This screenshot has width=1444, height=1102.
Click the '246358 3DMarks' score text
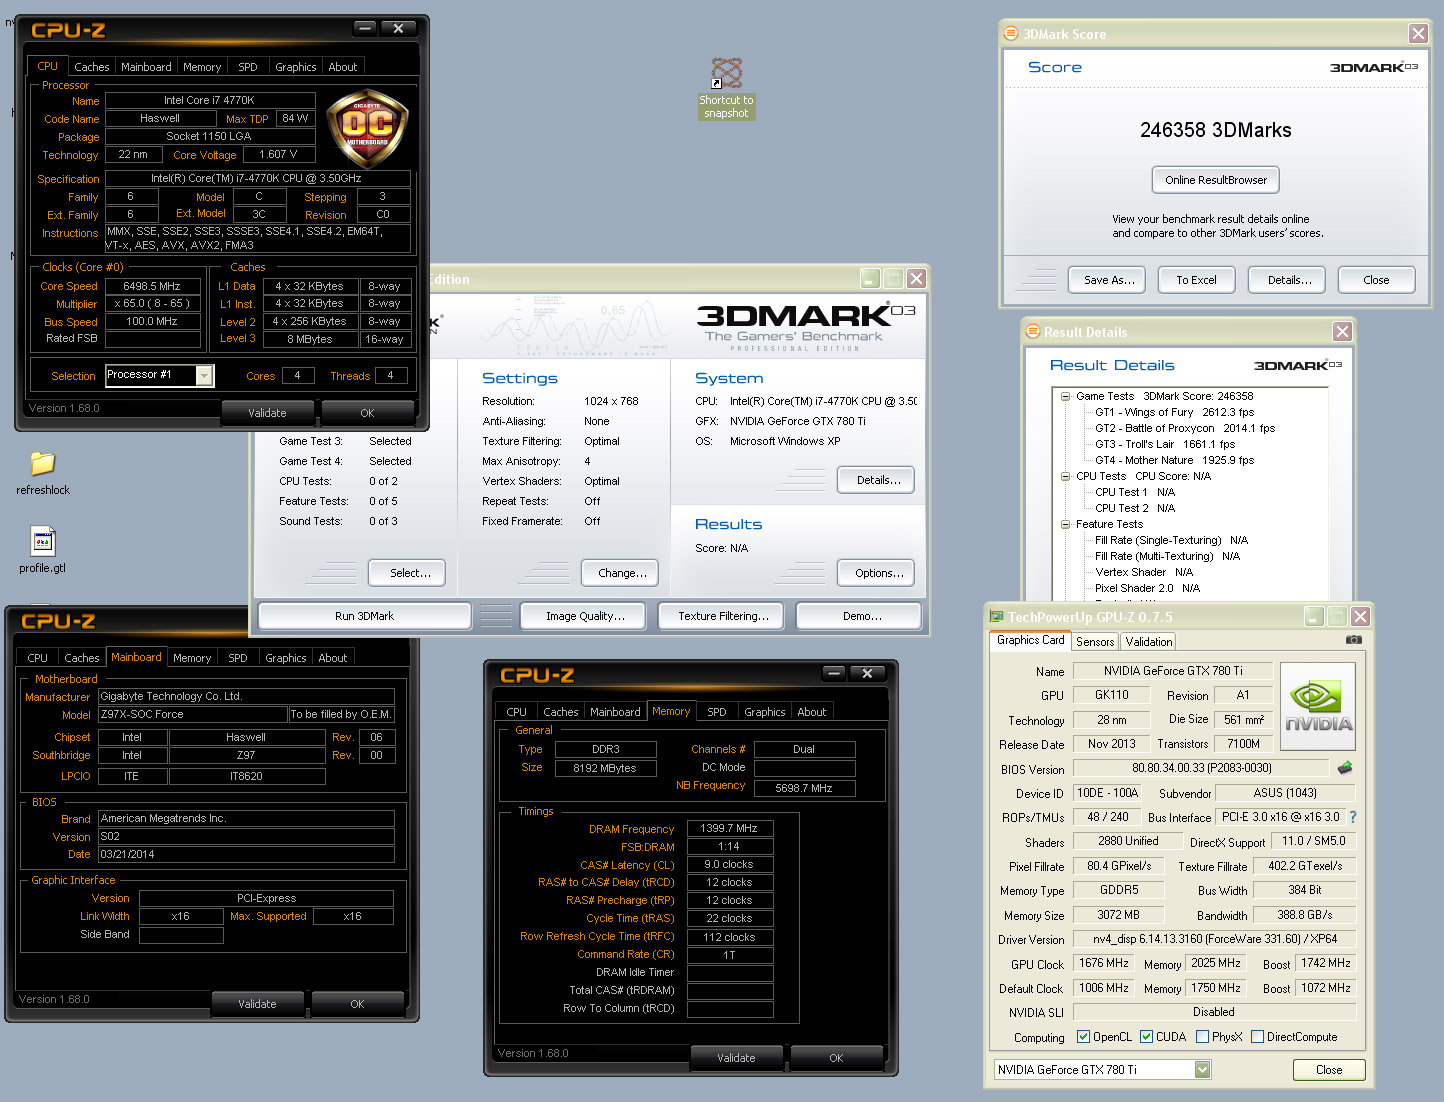[x=1216, y=130]
